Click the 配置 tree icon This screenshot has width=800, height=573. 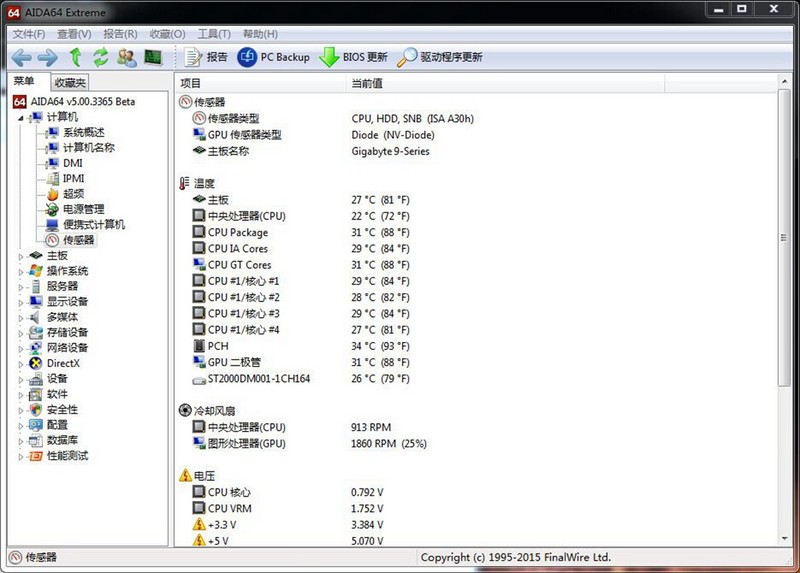coord(36,425)
